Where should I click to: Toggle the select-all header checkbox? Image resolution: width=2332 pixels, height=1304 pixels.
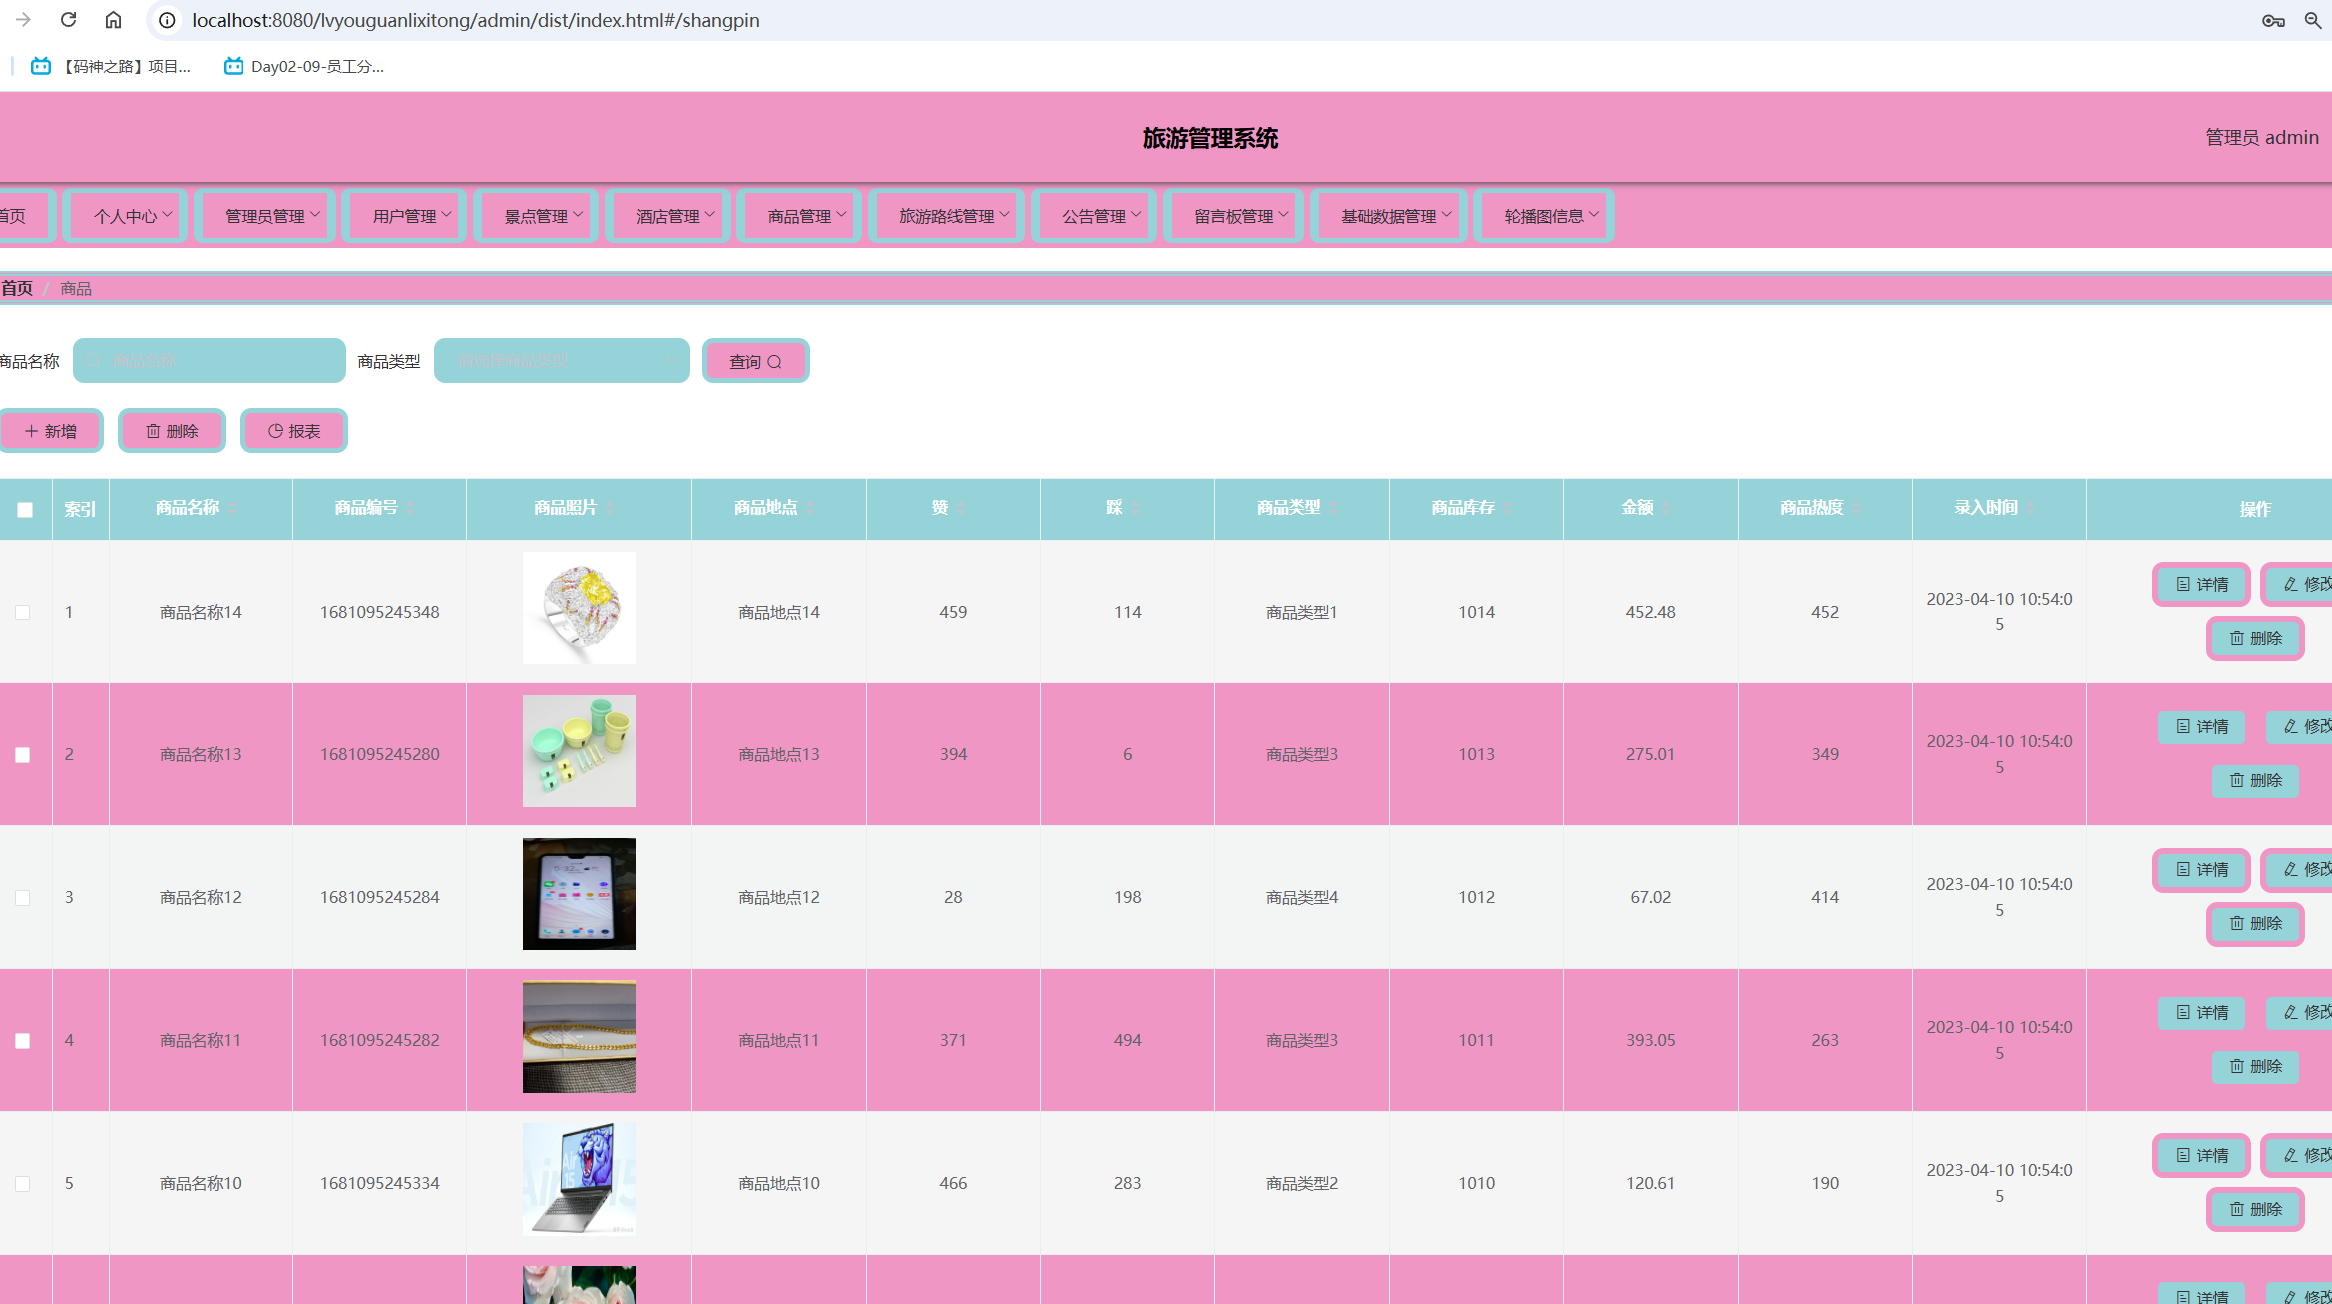[x=25, y=510]
